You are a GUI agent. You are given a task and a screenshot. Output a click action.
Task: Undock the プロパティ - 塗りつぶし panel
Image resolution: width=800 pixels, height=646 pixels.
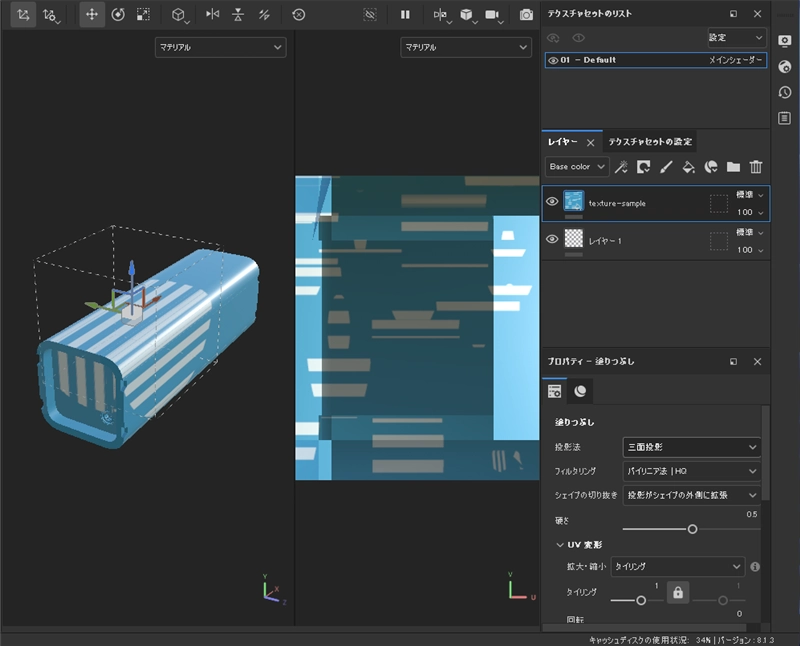pos(733,362)
